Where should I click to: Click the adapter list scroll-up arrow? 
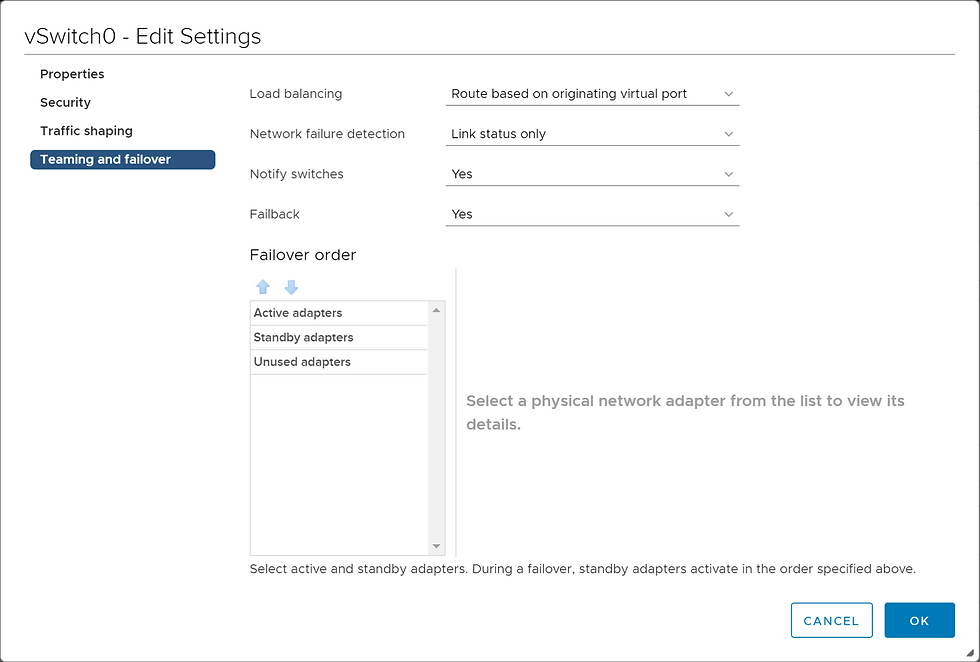click(436, 310)
